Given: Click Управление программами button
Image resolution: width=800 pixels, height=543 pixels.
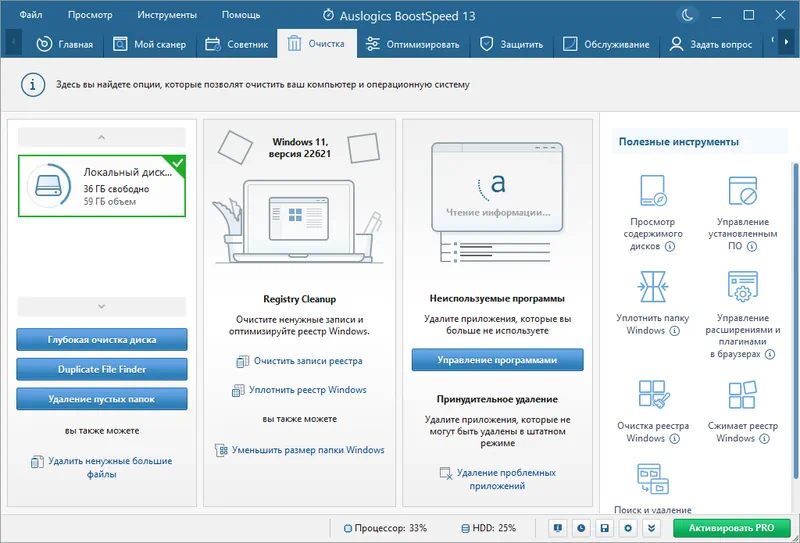Looking at the screenshot, I should (x=497, y=360).
